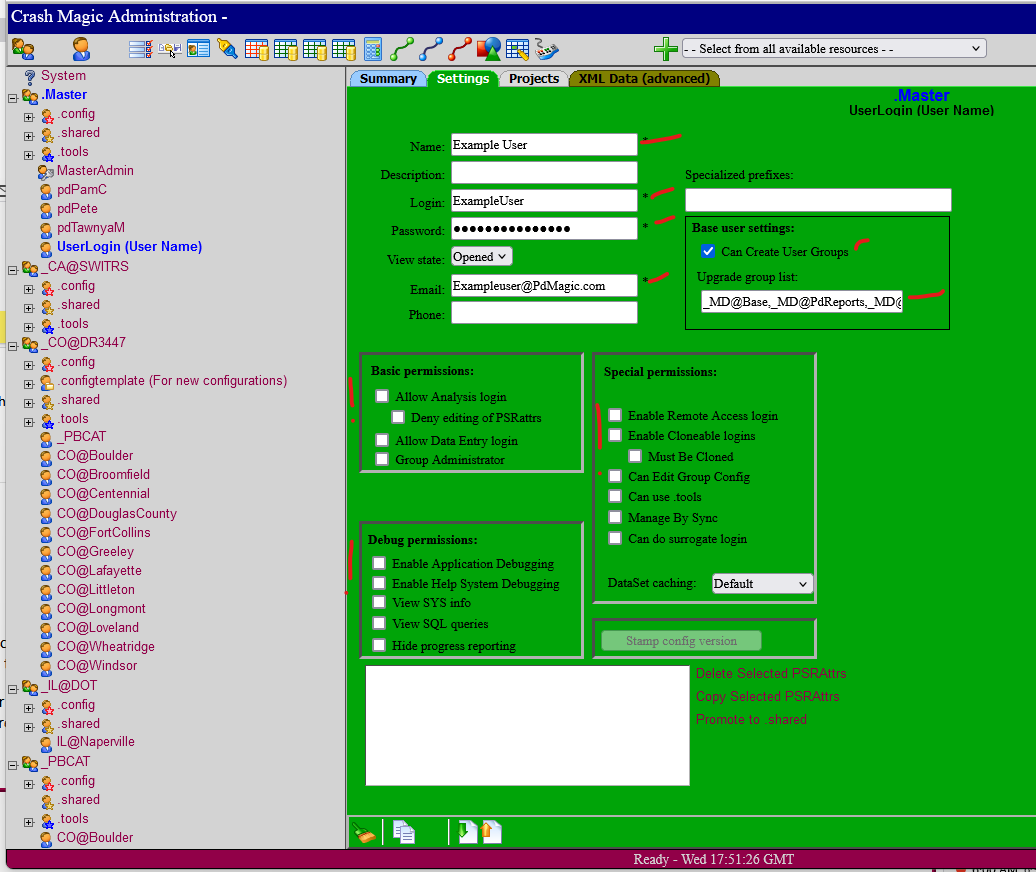Click the user icon beside pdTawnyaM
The height and width of the screenshot is (872, 1036).
point(46,229)
